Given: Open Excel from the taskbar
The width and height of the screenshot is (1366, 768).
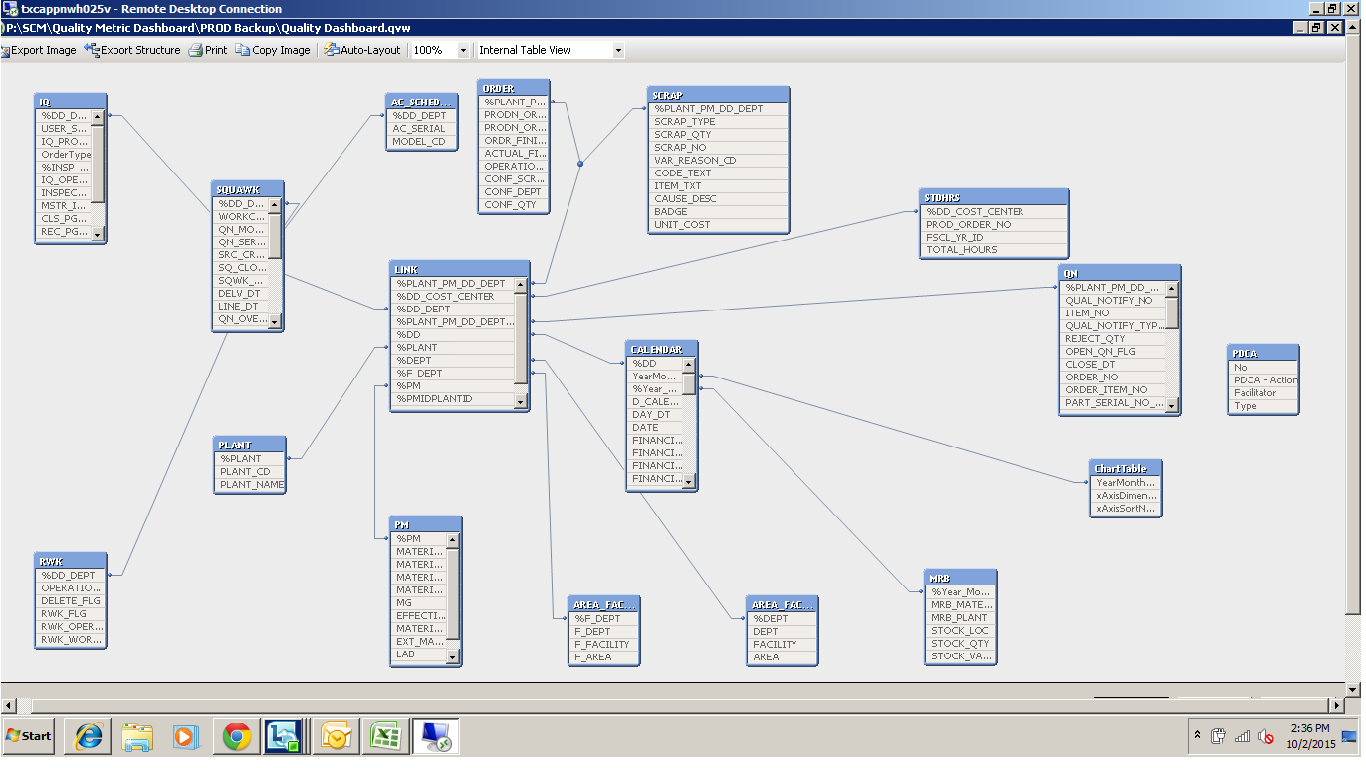Looking at the screenshot, I should pos(385,737).
